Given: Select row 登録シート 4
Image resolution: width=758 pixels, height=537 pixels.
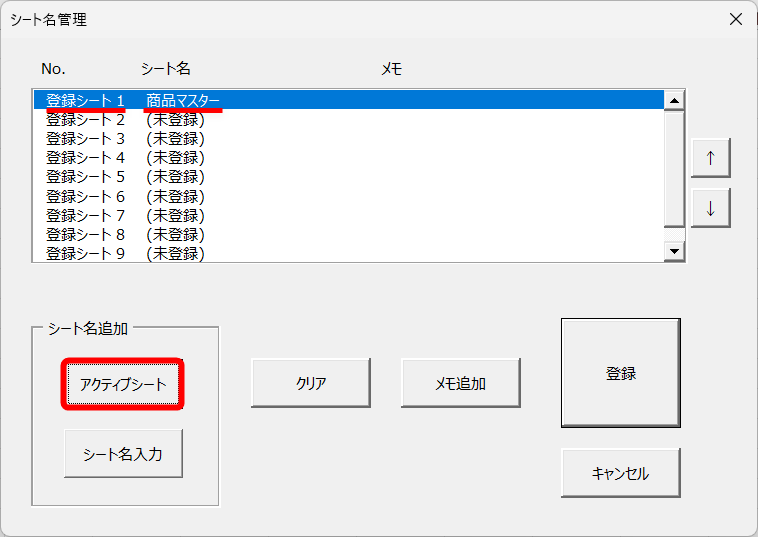Looking at the screenshot, I should [x=349, y=158].
